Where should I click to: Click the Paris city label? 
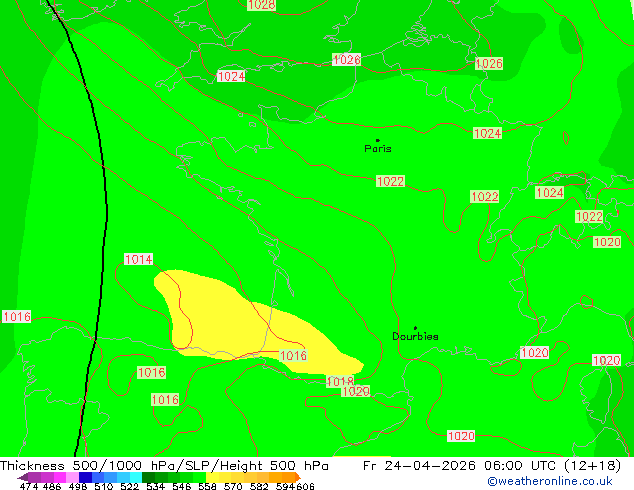(x=378, y=149)
